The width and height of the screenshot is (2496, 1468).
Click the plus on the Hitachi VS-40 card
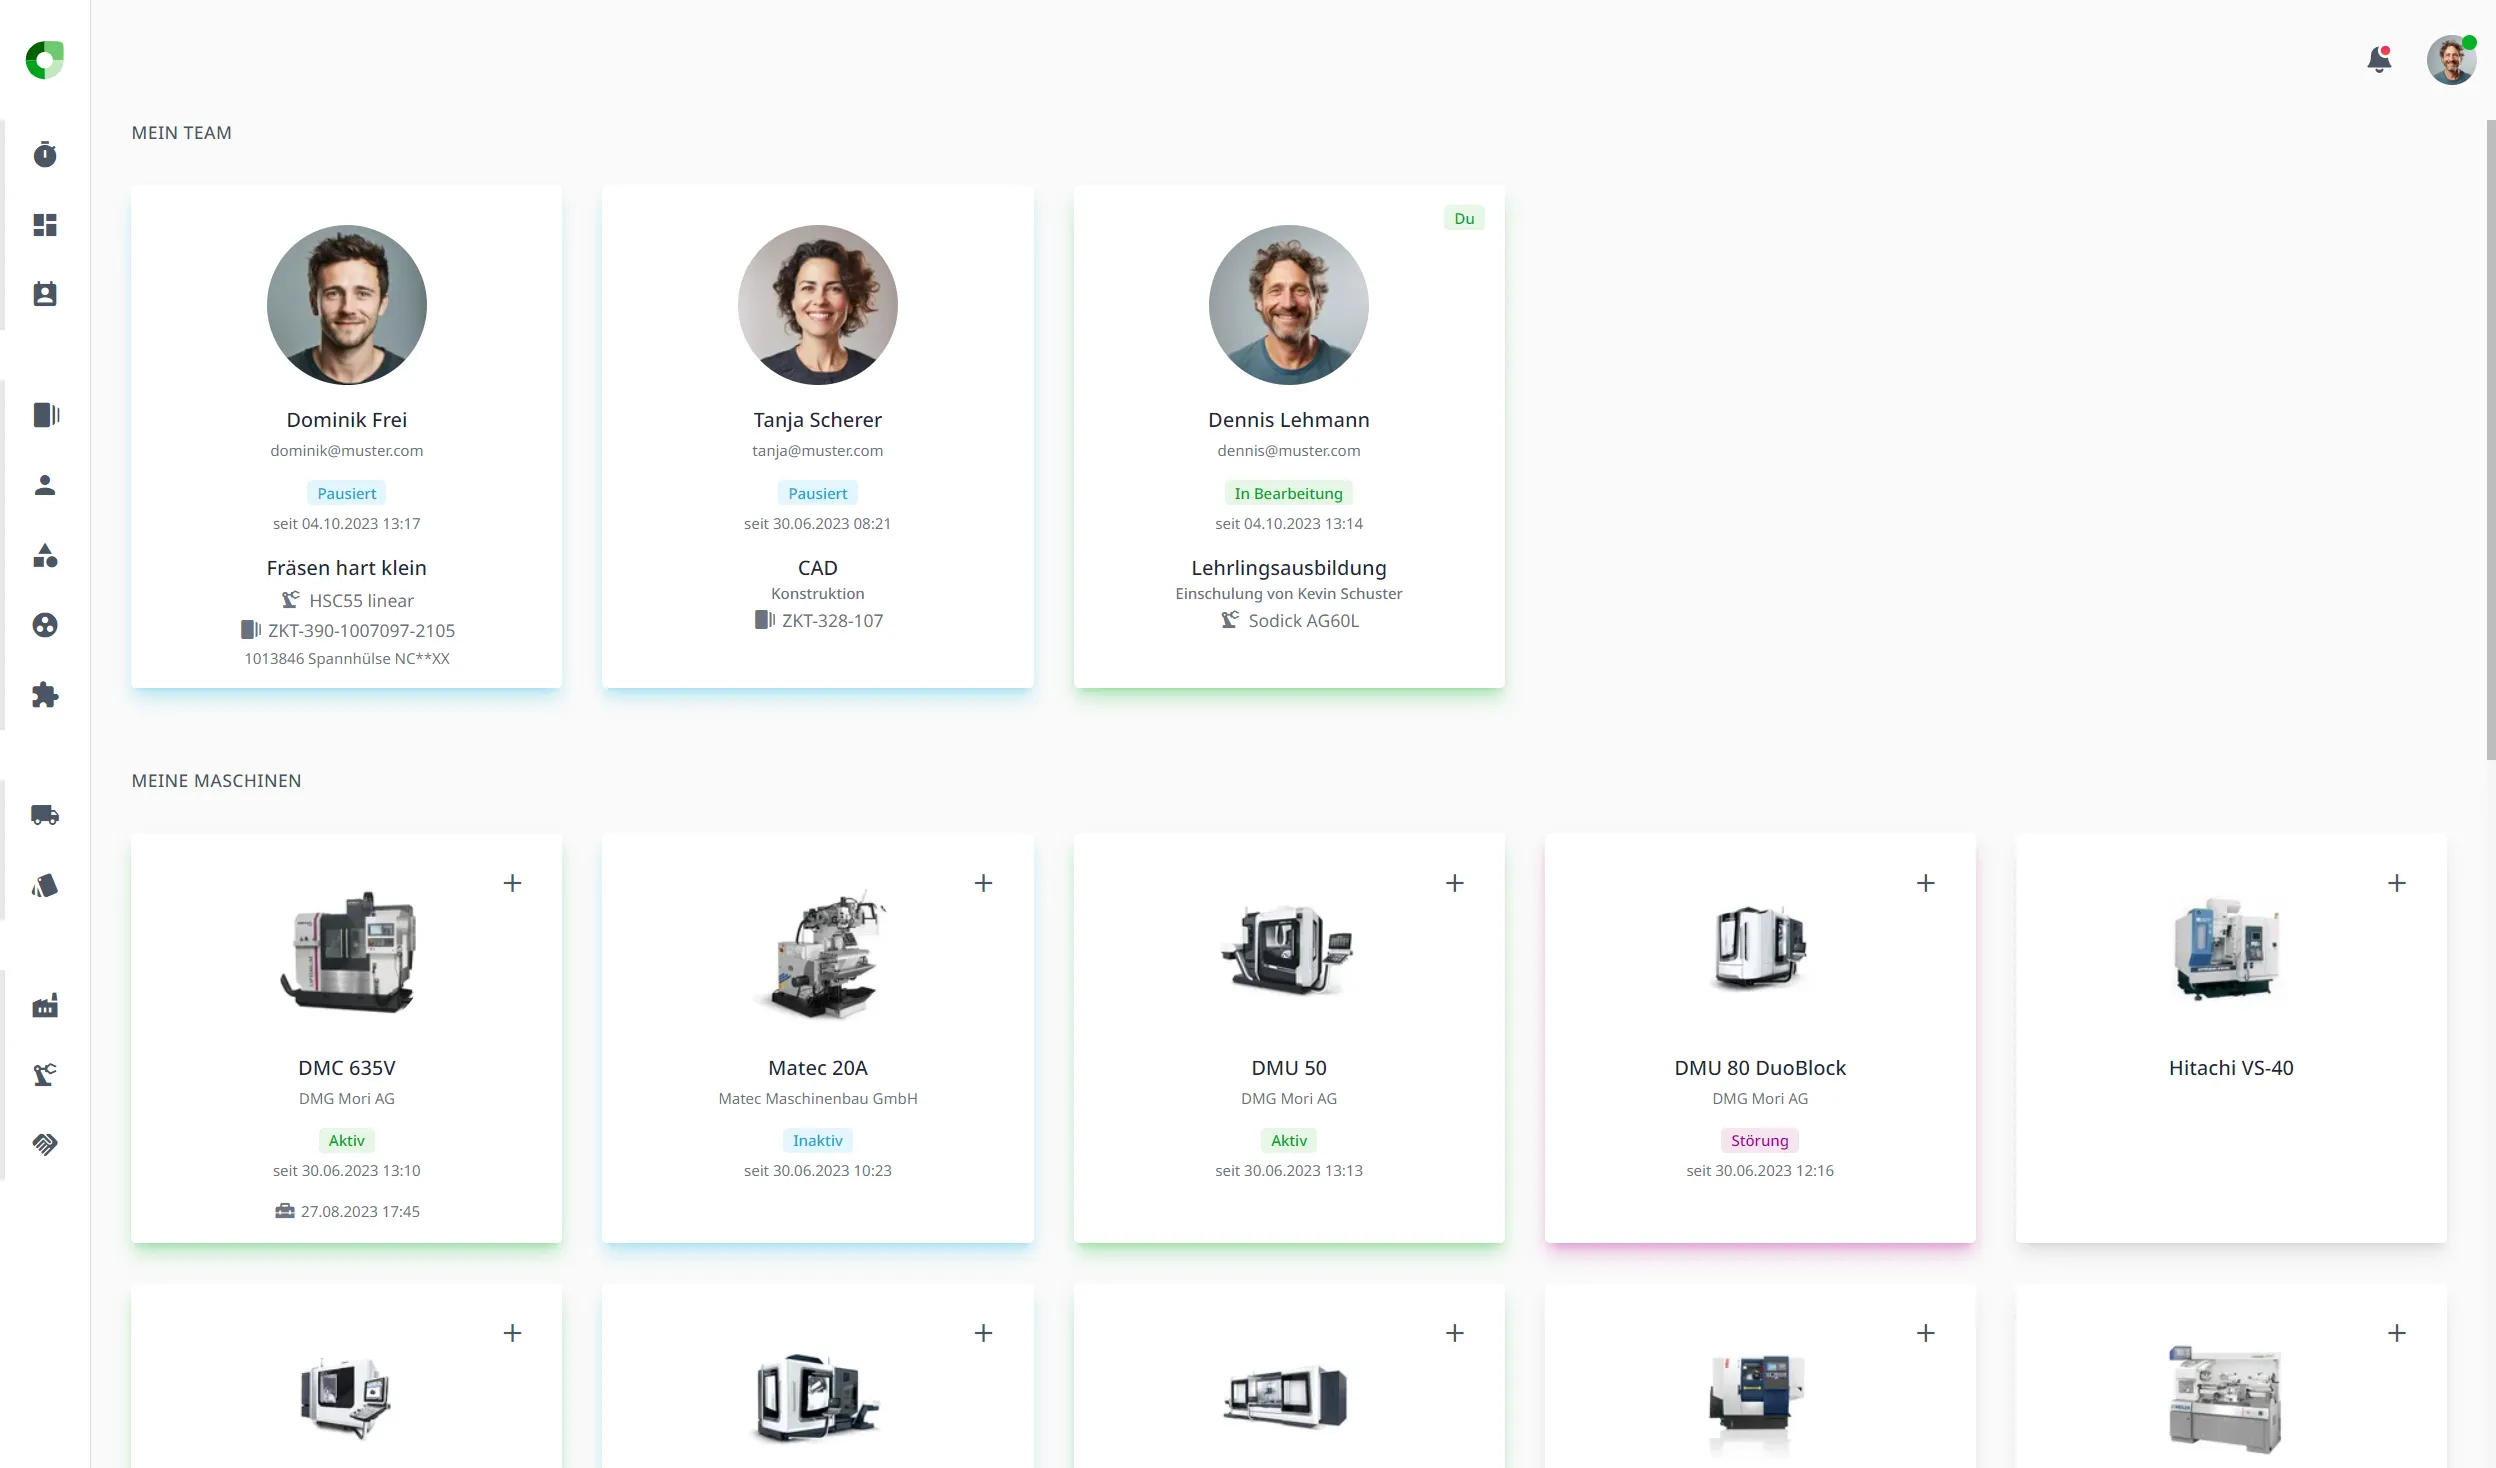2396,883
